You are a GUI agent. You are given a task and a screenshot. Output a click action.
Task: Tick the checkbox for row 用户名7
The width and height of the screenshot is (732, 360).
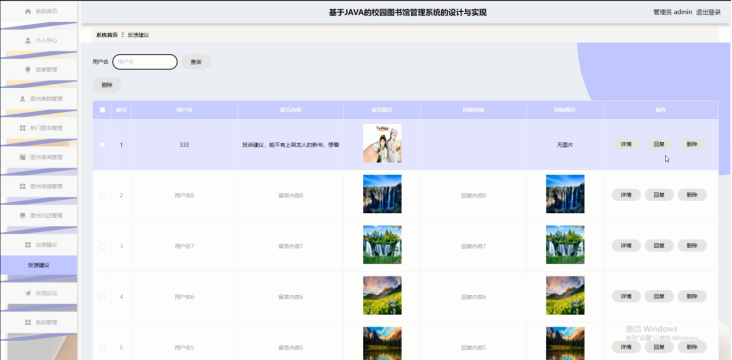coord(102,246)
